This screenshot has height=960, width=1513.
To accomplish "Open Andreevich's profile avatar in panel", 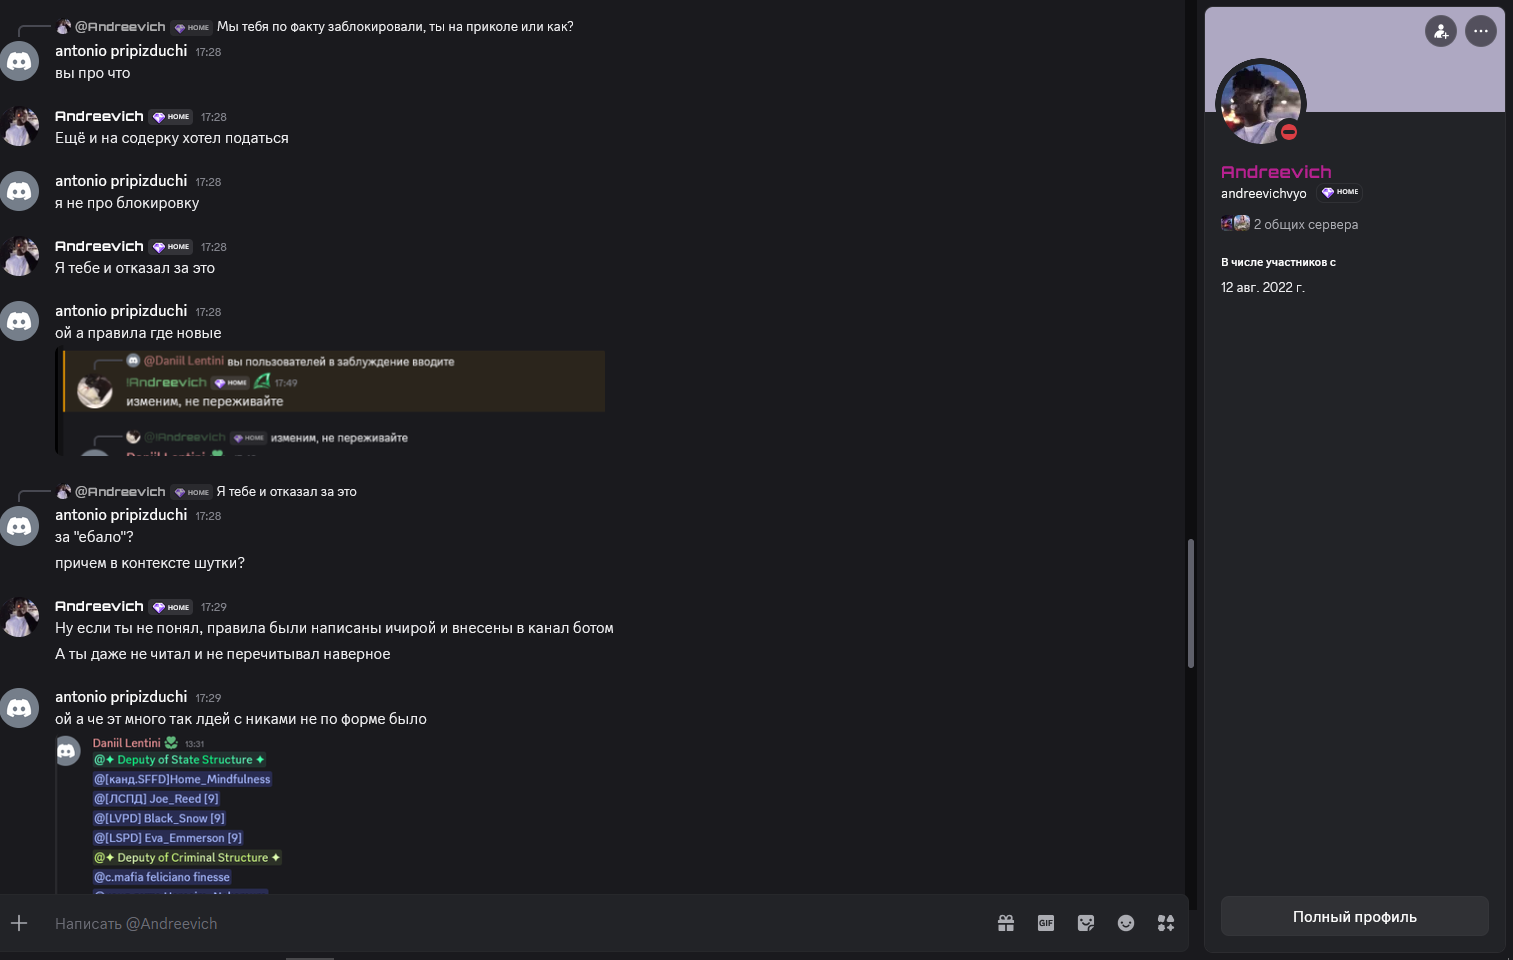I will (1261, 104).
